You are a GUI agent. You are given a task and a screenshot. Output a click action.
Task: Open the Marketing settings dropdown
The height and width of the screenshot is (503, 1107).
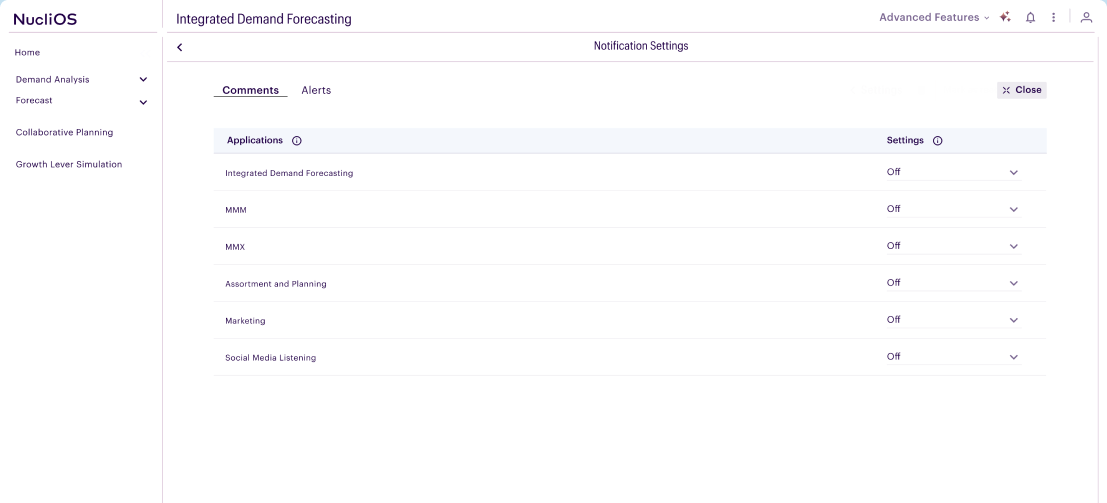coord(954,320)
